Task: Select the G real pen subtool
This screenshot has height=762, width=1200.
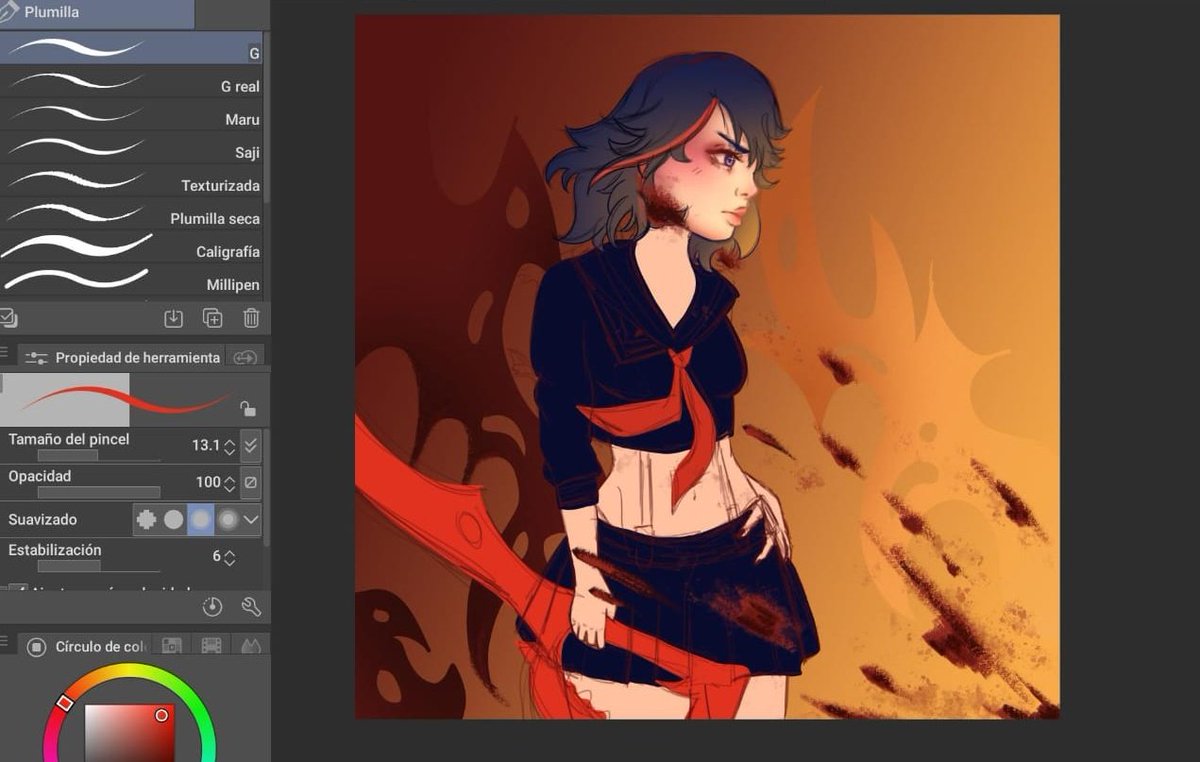Action: (x=131, y=81)
